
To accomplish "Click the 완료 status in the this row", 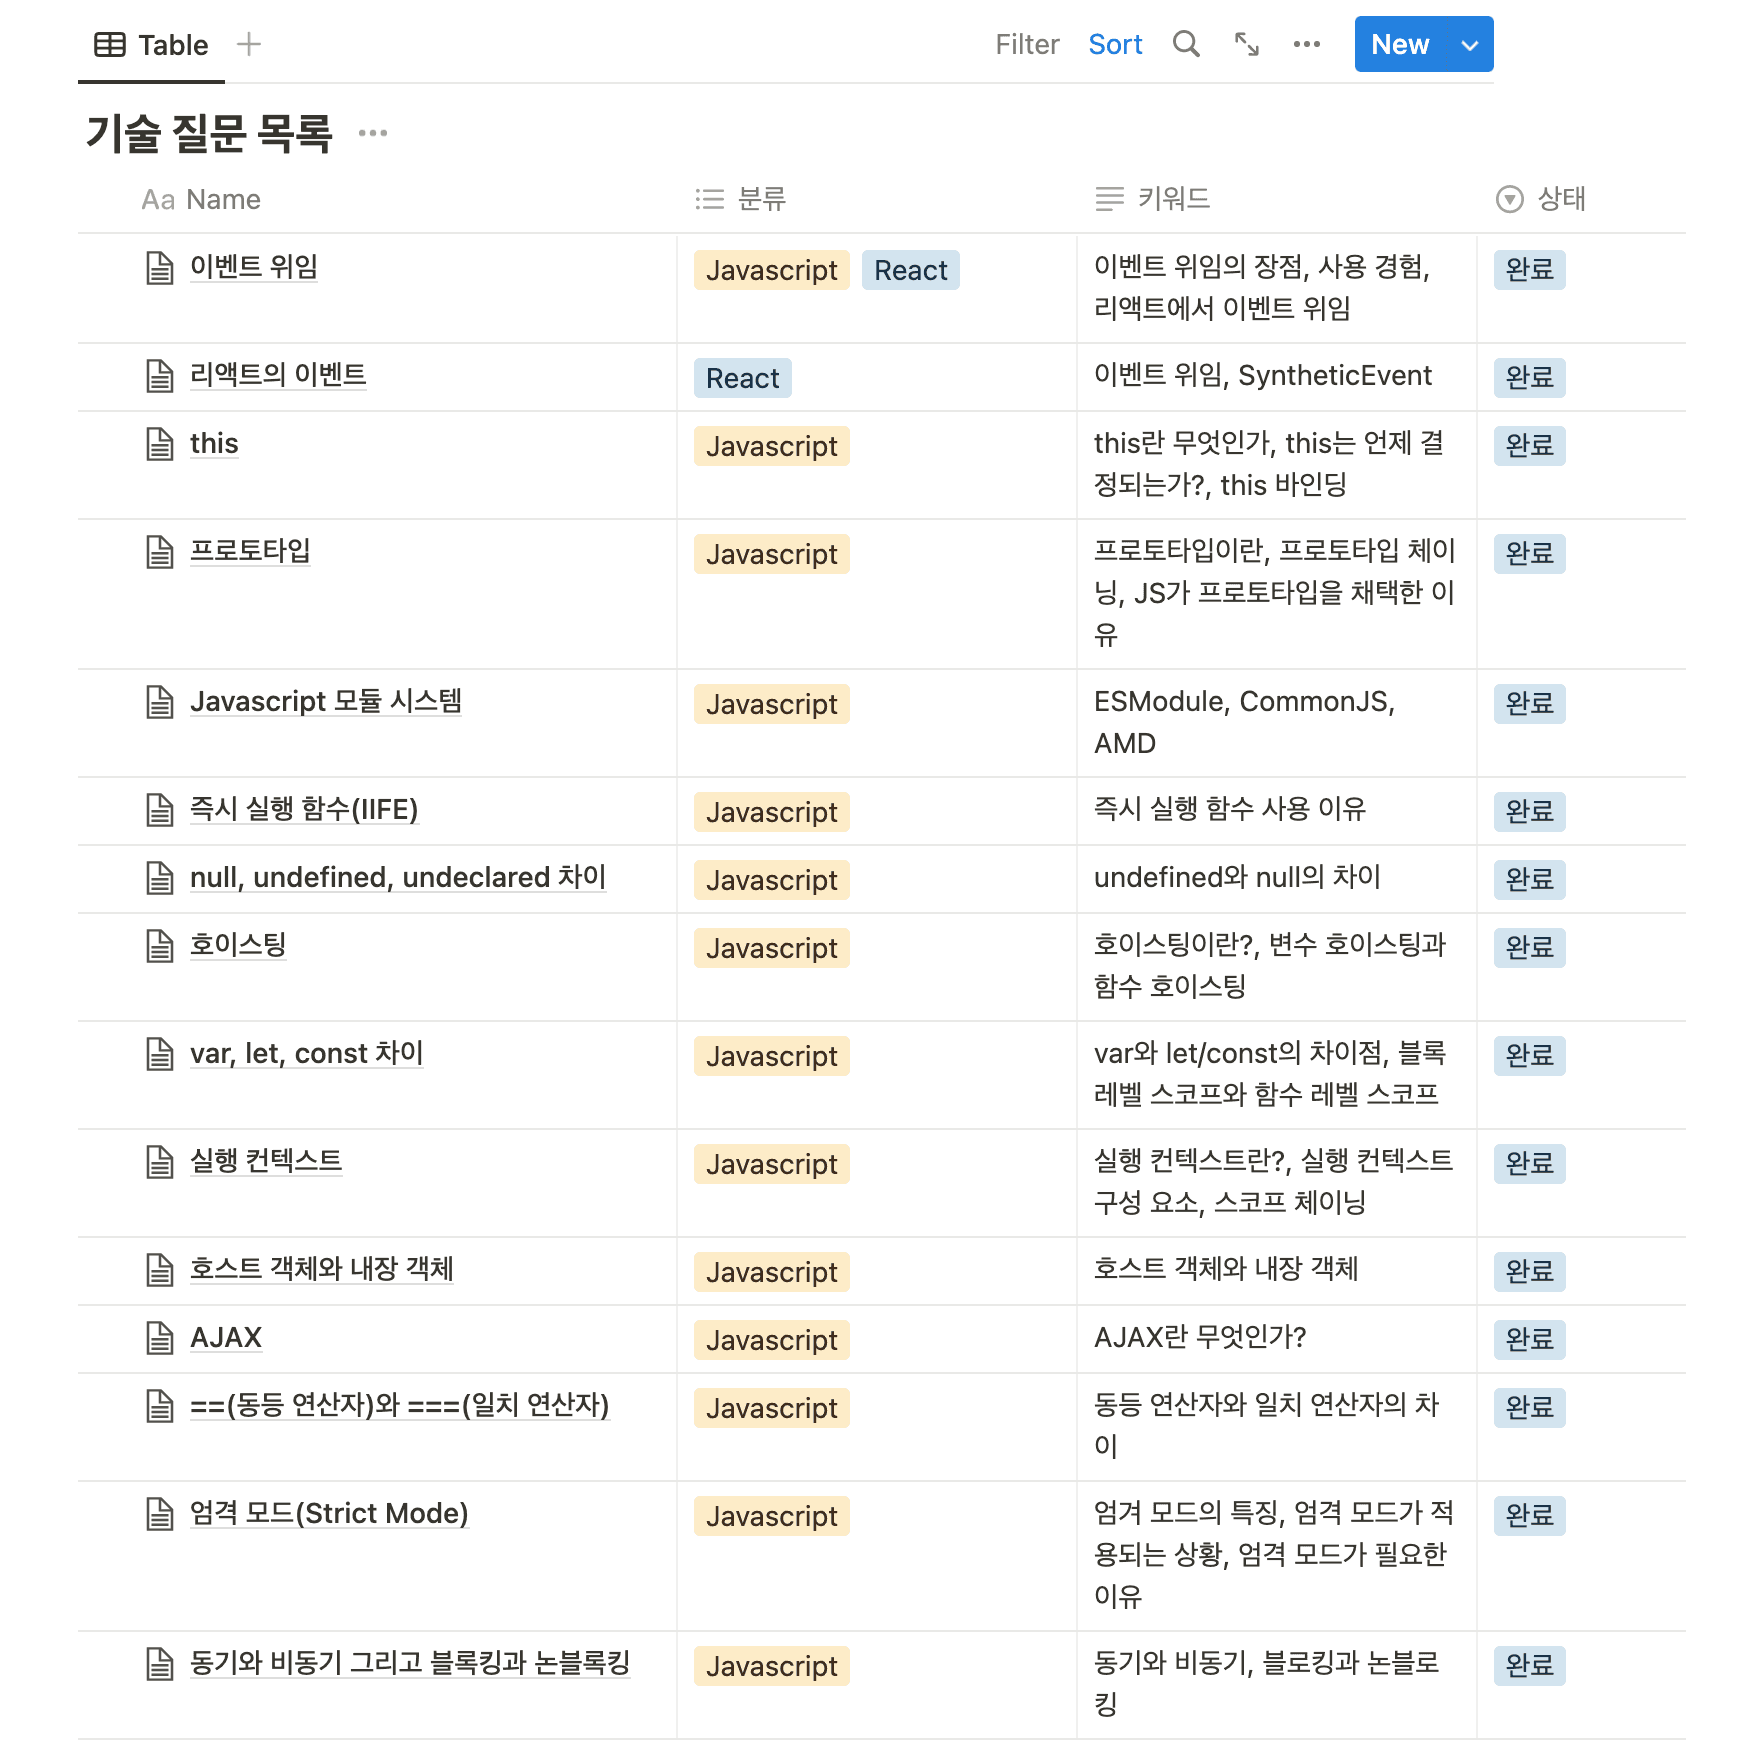I will point(1529,446).
